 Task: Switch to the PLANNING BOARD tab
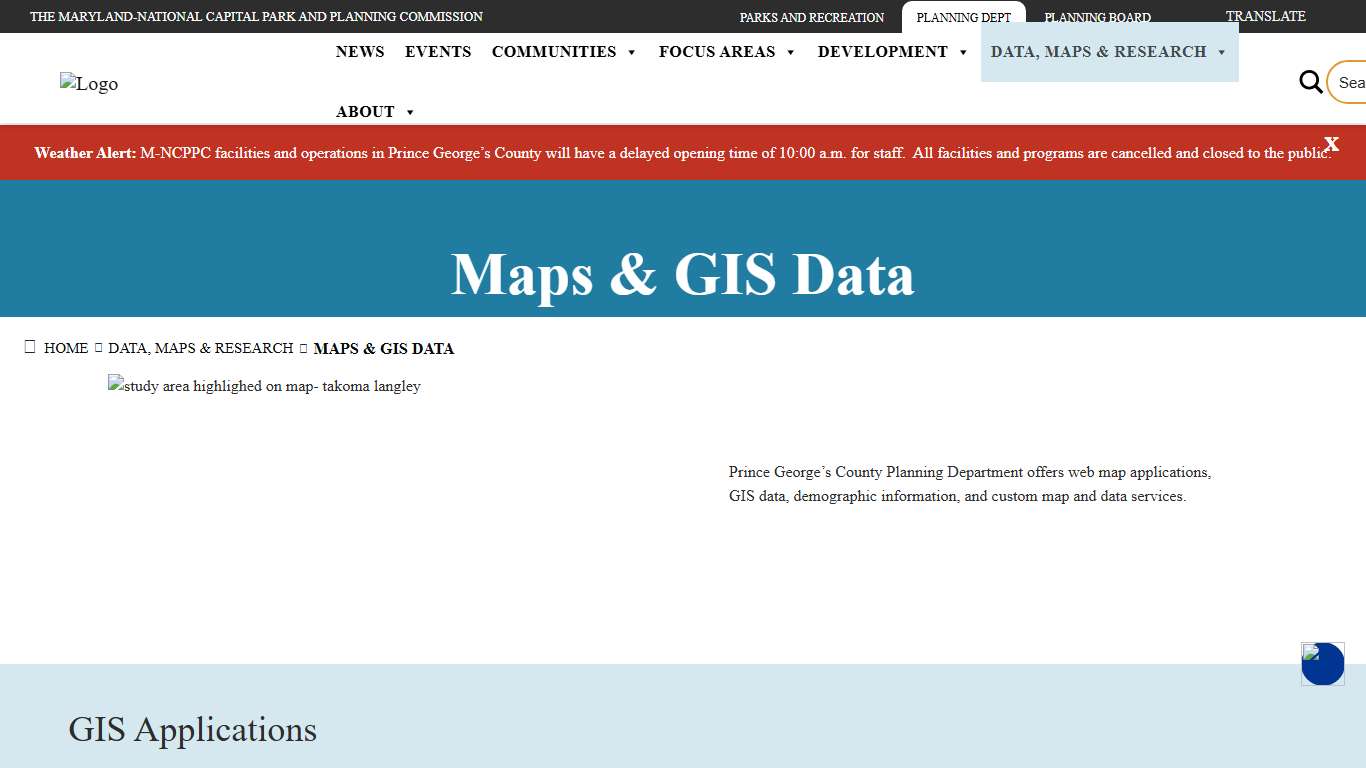(x=1097, y=17)
